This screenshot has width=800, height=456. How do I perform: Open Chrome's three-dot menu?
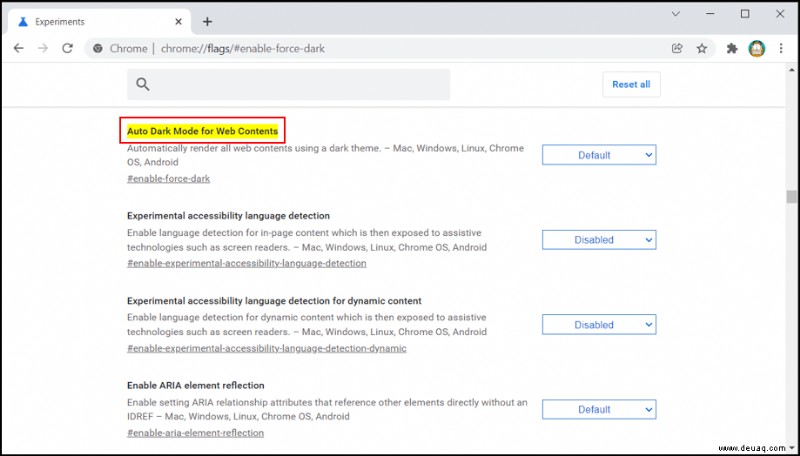pos(781,48)
